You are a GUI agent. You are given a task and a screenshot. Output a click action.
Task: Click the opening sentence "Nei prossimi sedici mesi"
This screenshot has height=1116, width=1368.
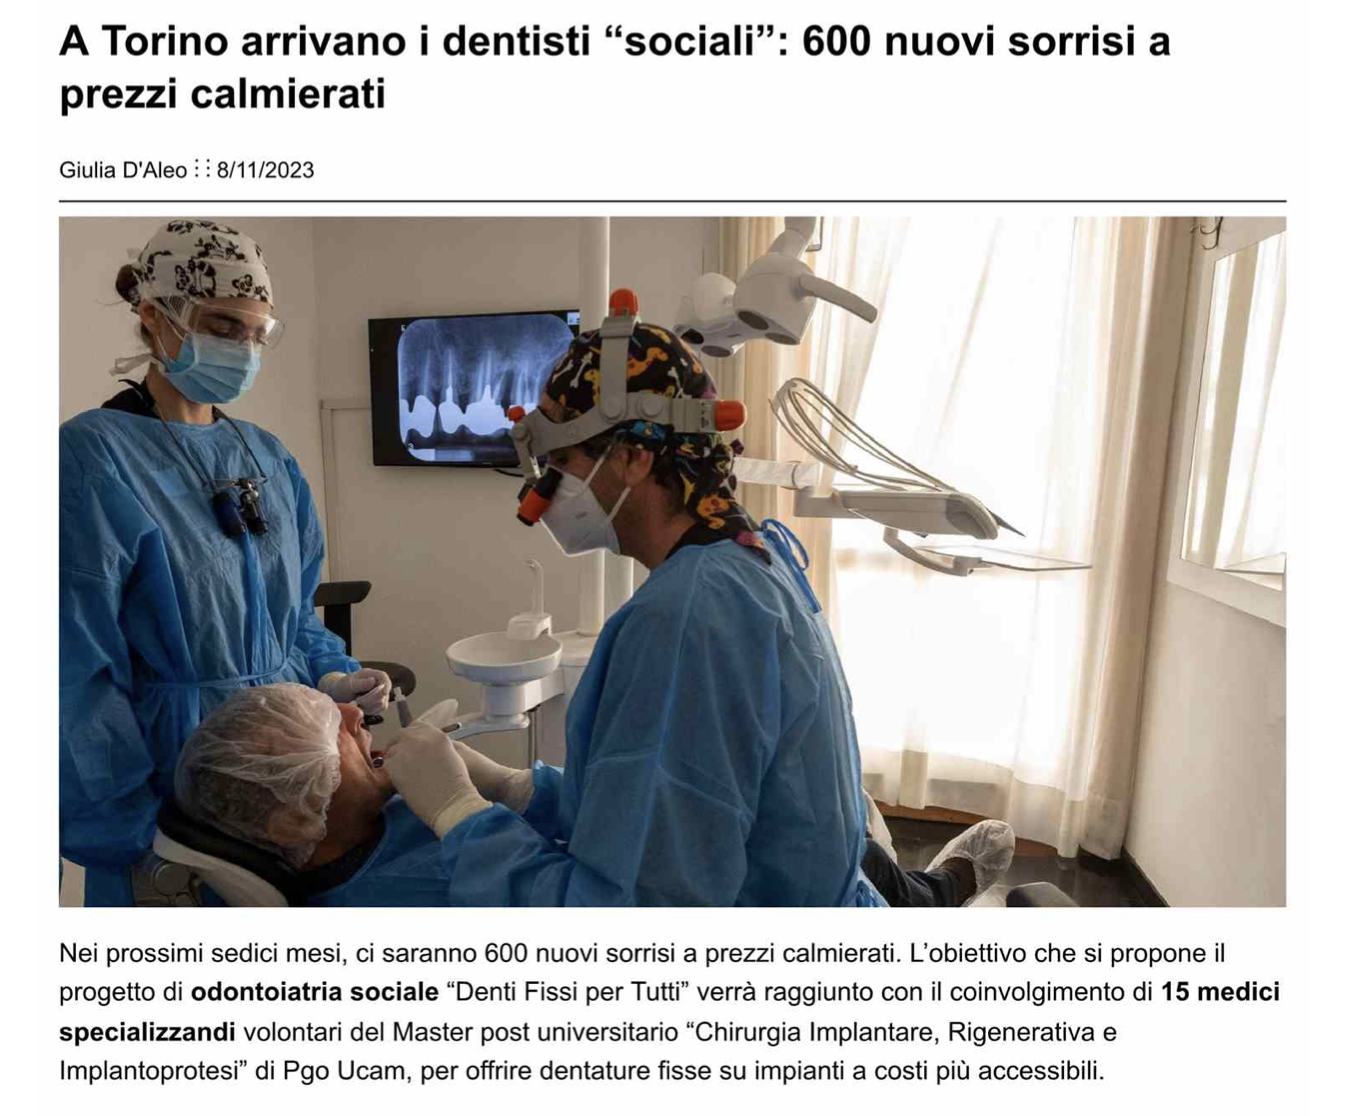point(203,953)
